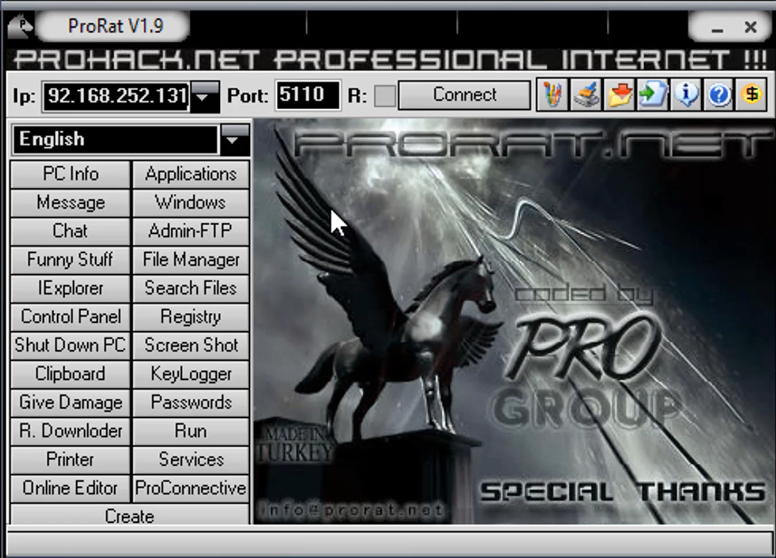The image size is (776, 558).
Task: Click the envelope with red arrow icon
Action: 620,94
